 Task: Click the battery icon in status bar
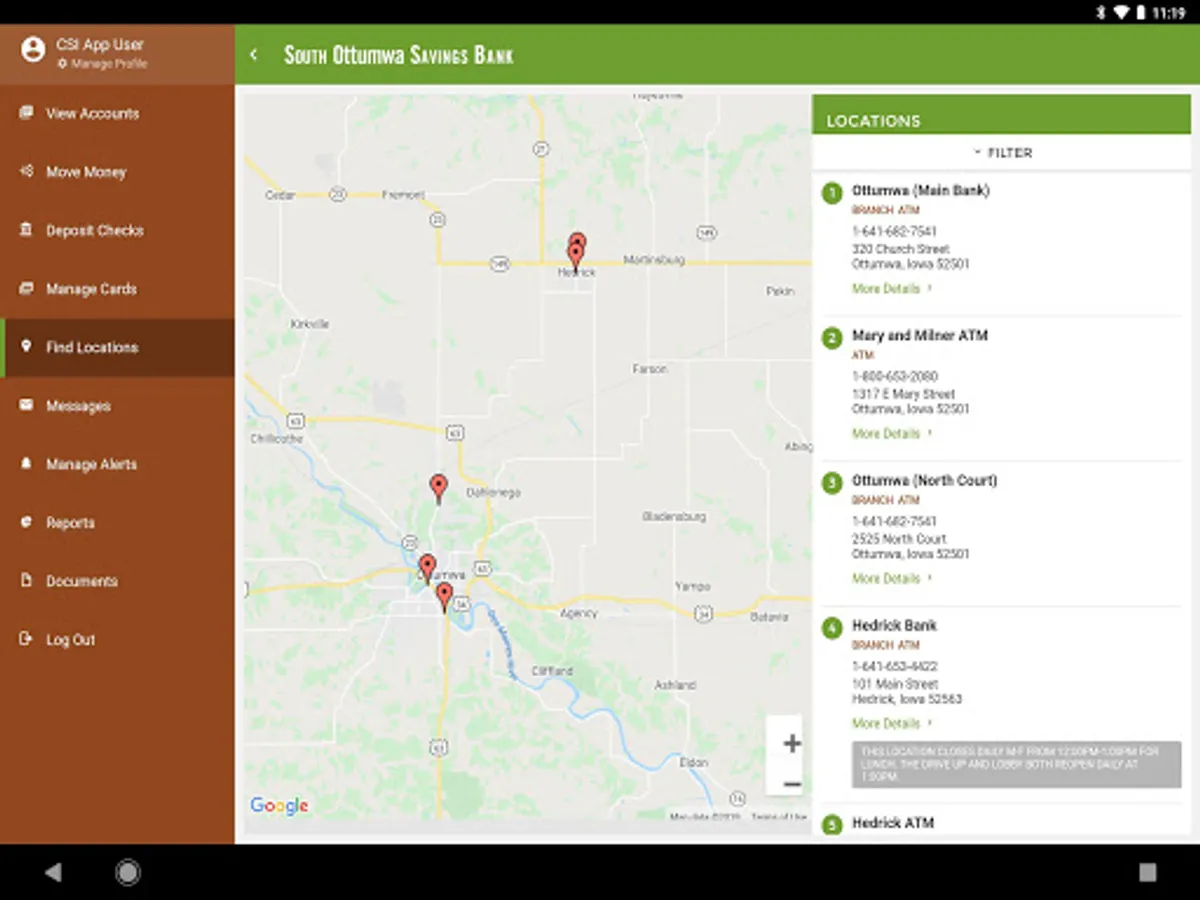[1139, 12]
